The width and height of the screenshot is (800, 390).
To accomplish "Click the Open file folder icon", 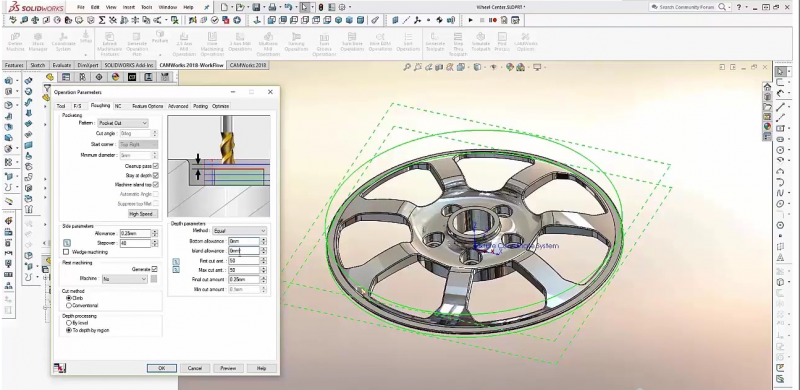I will 240,7.
